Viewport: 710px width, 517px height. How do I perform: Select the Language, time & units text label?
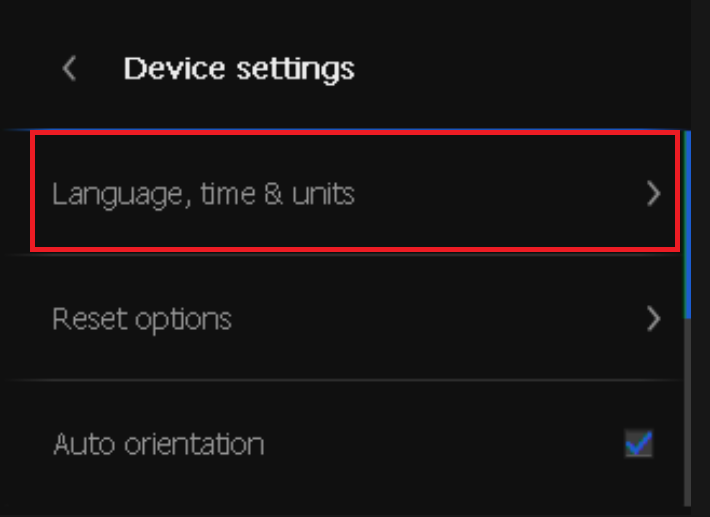coord(203,193)
